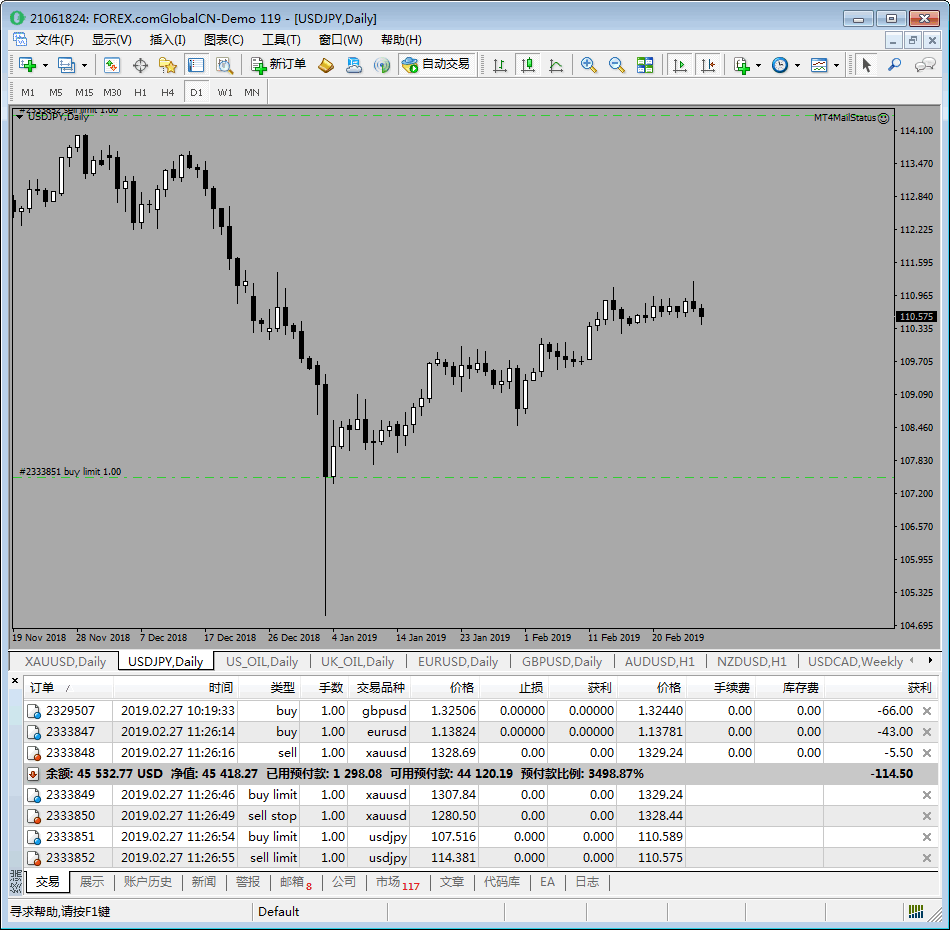Sort orders by the 时间 column header
The image size is (950, 930).
tap(176, 688)
